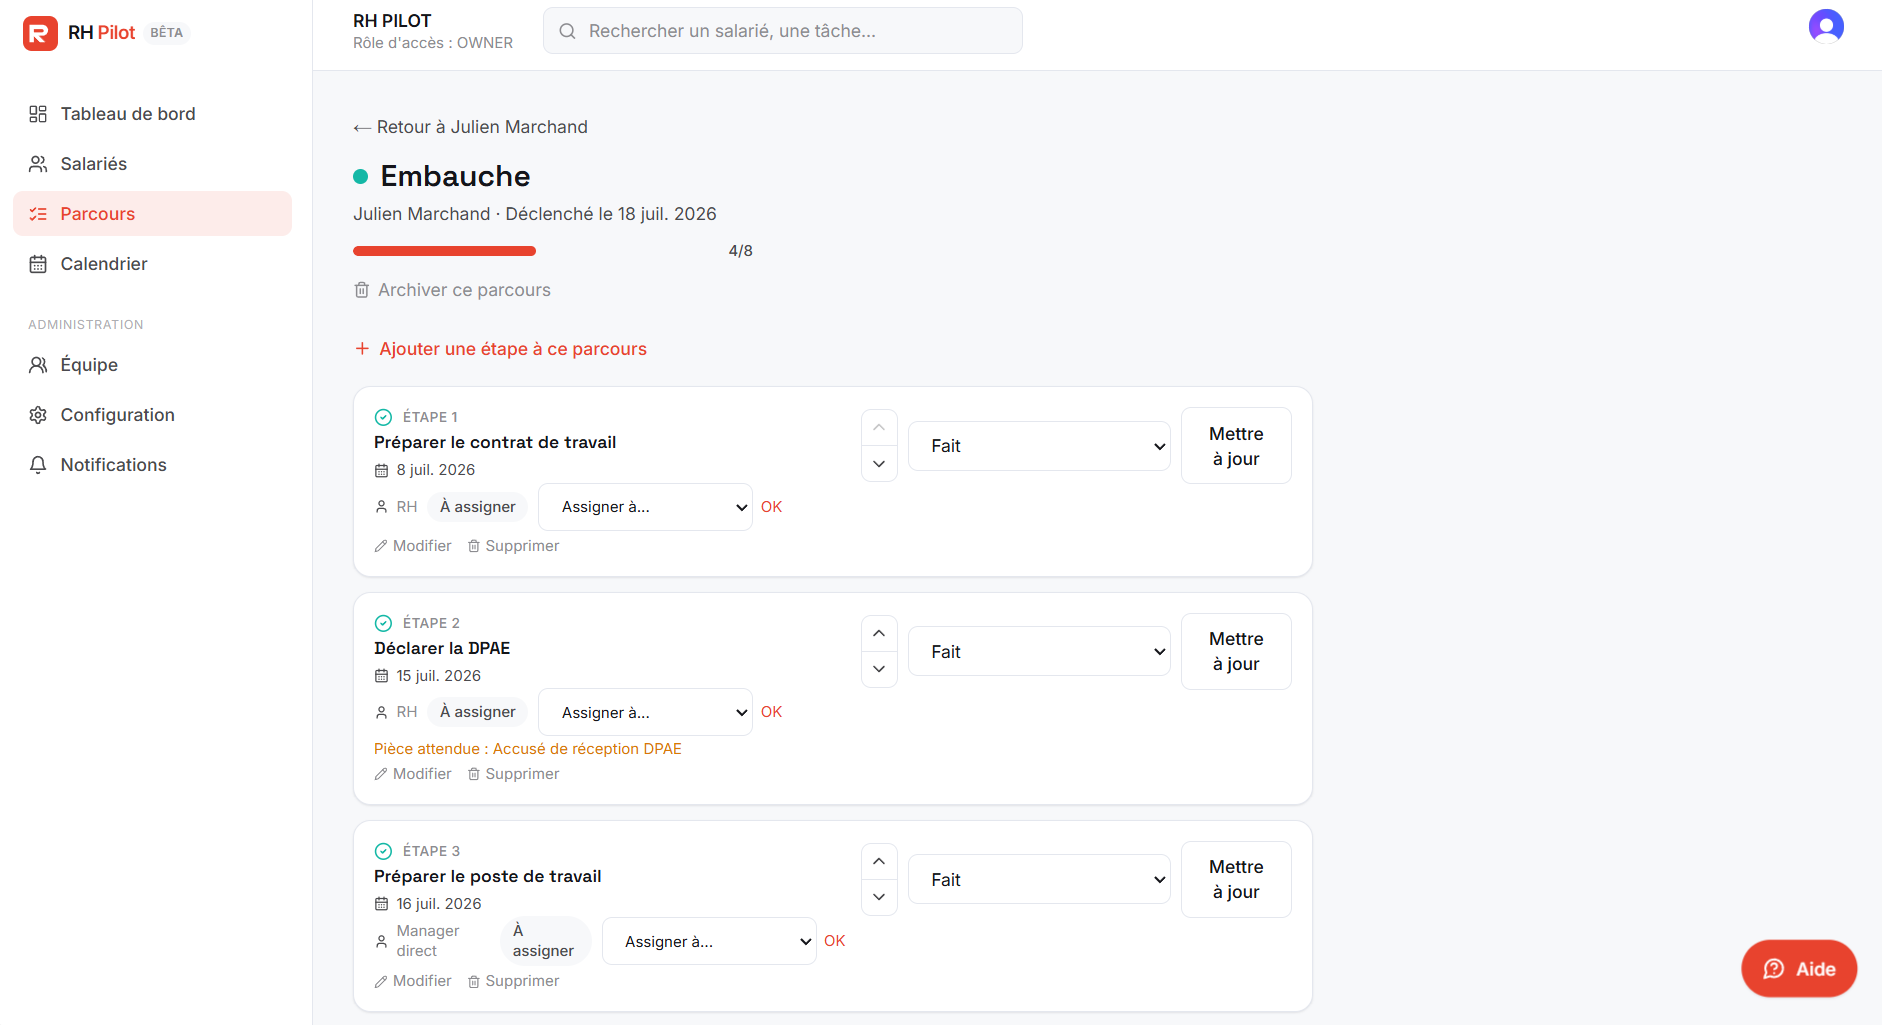Confirm assignment with OK in Étape 2
1882x1025 pixels.
(771, 712)
